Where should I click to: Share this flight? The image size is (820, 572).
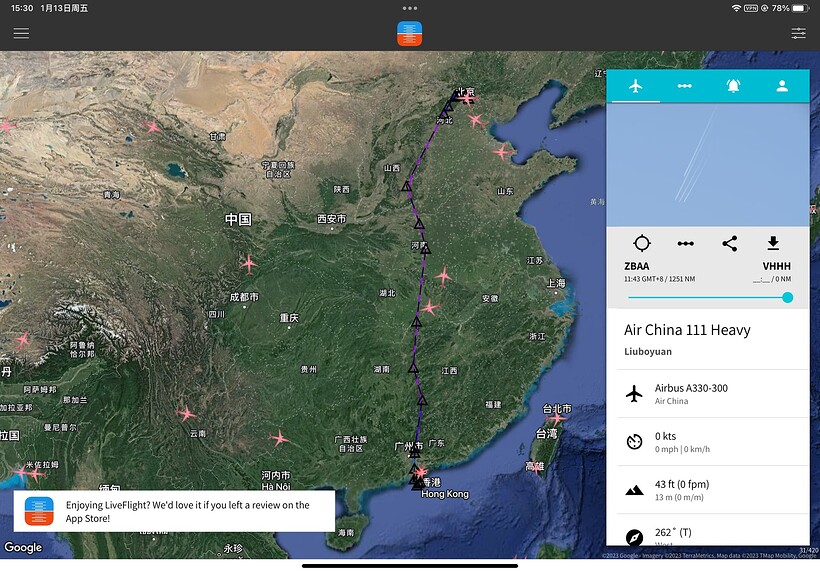[730, 243]
